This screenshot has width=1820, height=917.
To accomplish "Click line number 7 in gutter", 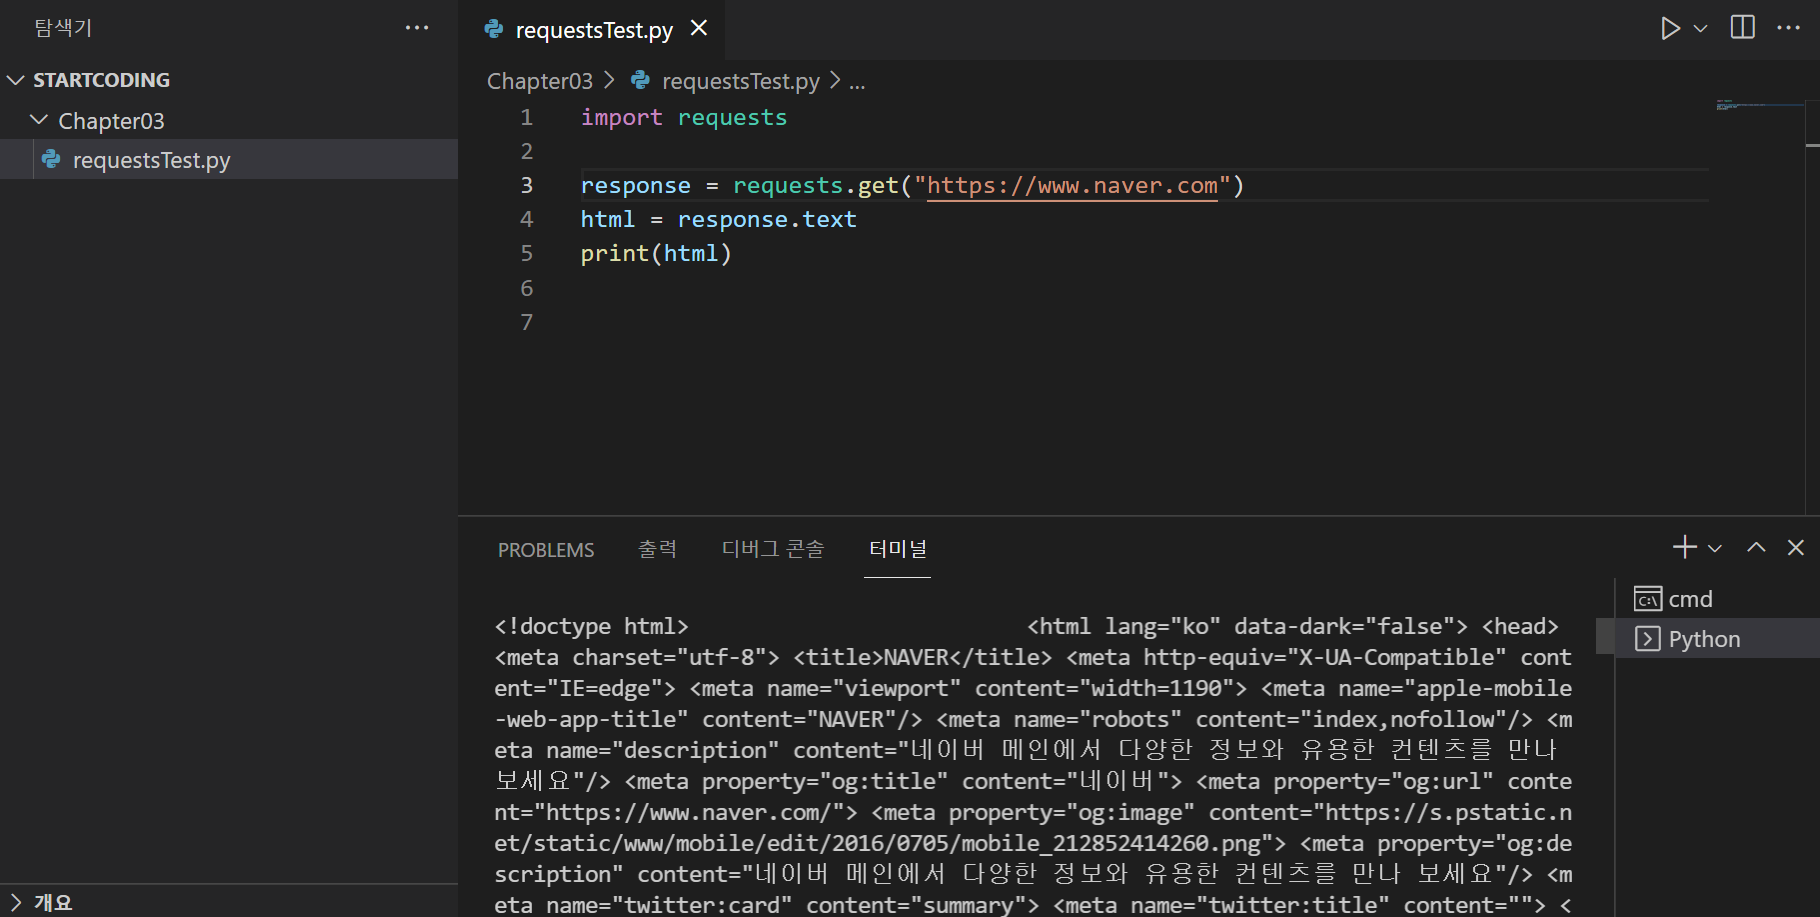I will [x=527, y=323].
